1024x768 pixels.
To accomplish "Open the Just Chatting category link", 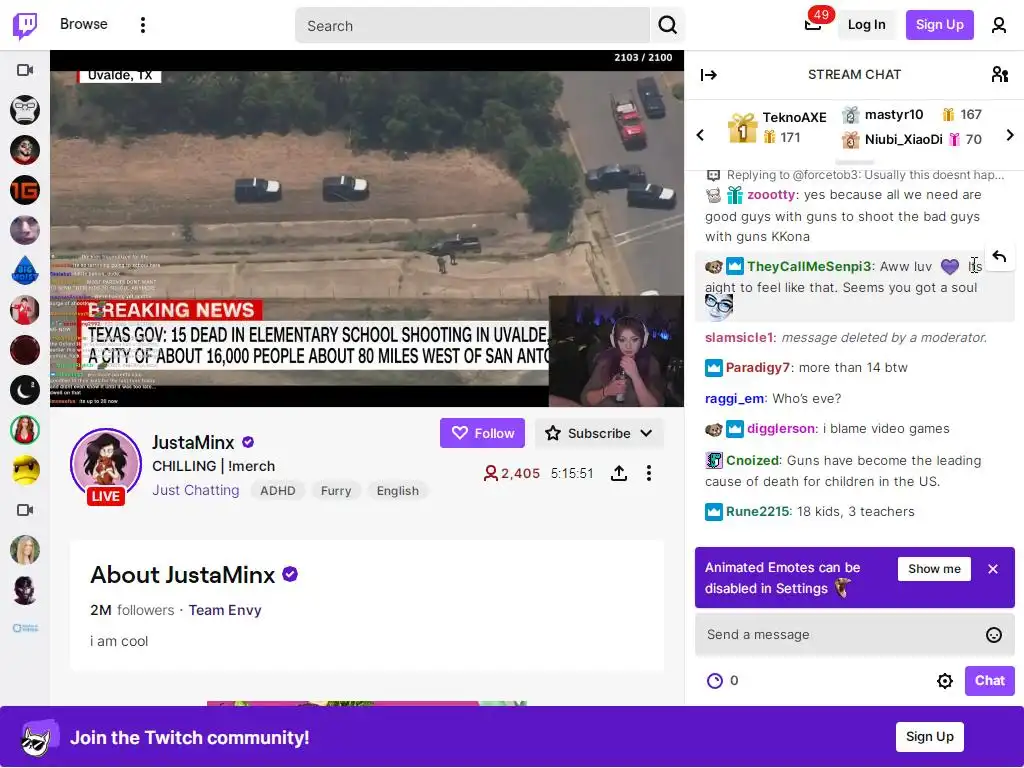I will pyautogui.click(x=195, y=490).
